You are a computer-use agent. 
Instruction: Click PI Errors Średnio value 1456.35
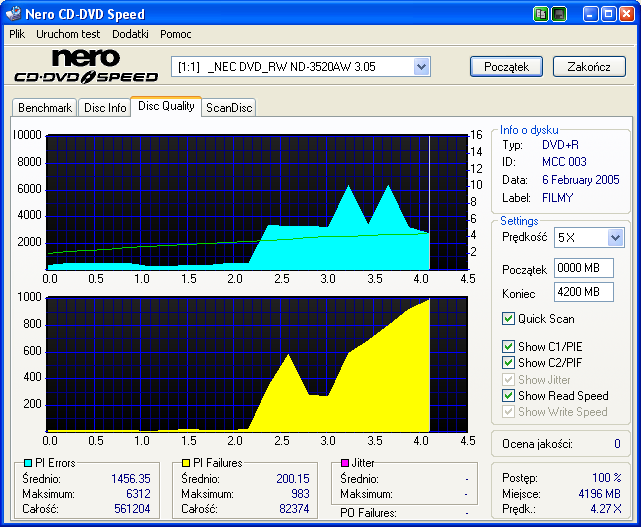131,478
